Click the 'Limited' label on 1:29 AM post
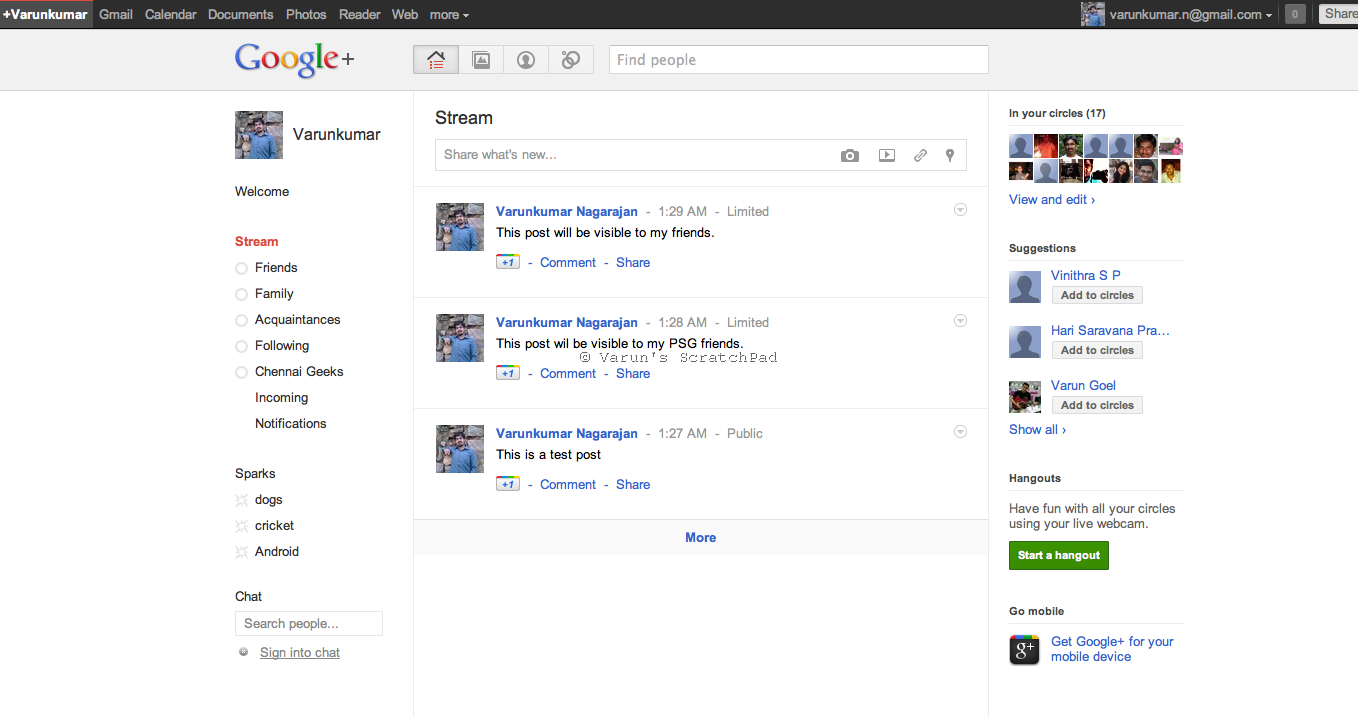 coord(748,211)
